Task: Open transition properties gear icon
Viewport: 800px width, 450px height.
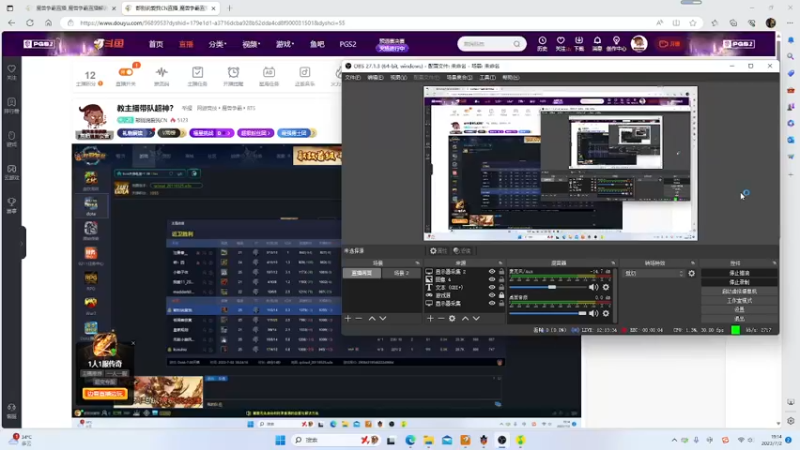Action: pyautogui.click(x=691, y=273)
